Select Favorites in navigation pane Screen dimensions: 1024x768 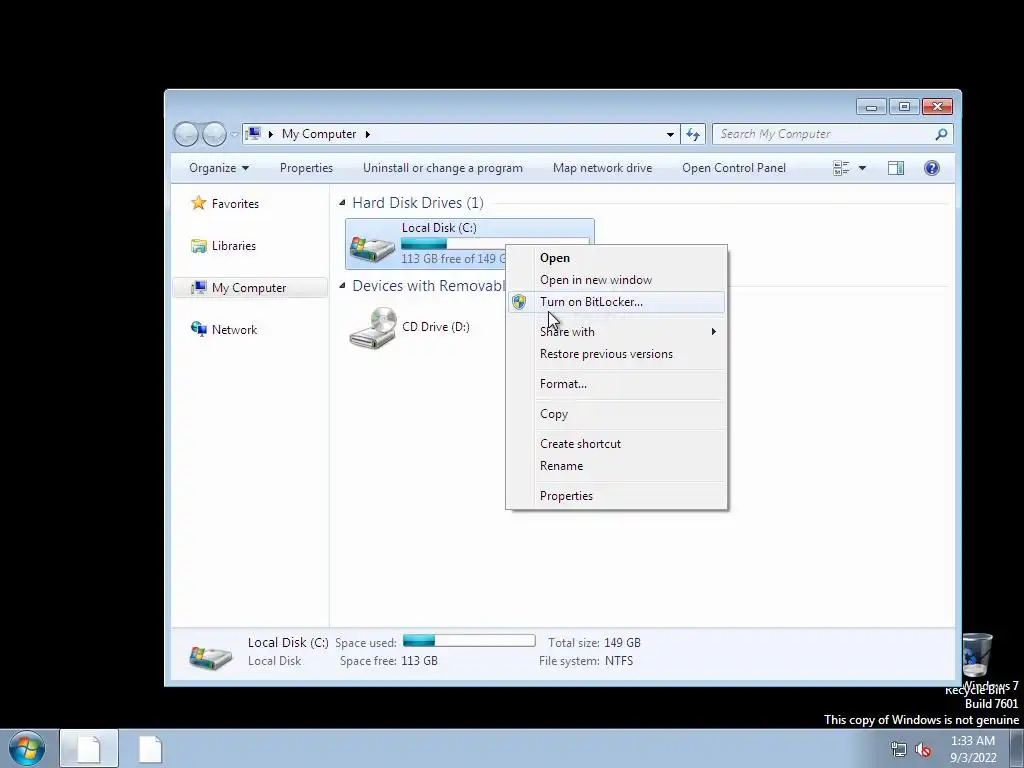(x=235, y=204)
